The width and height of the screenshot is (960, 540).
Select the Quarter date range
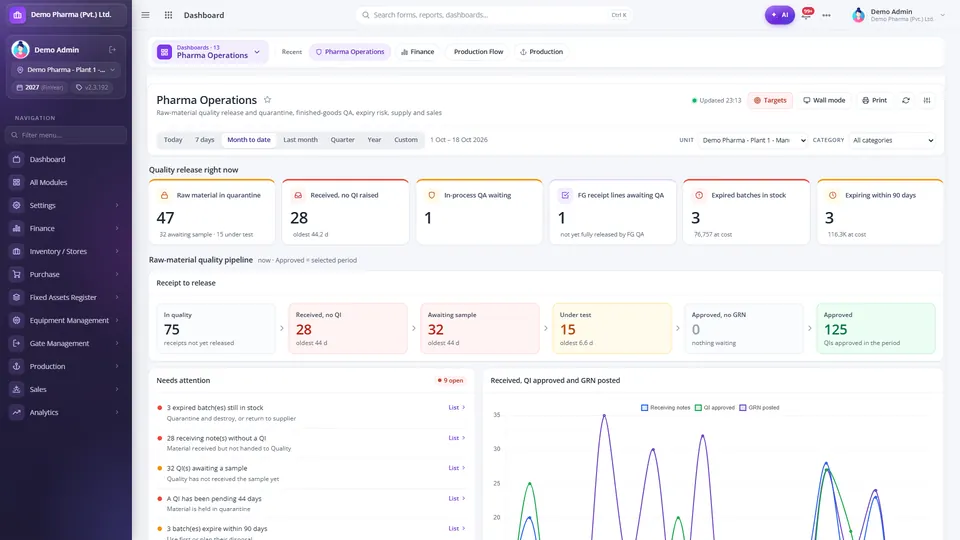342,140
